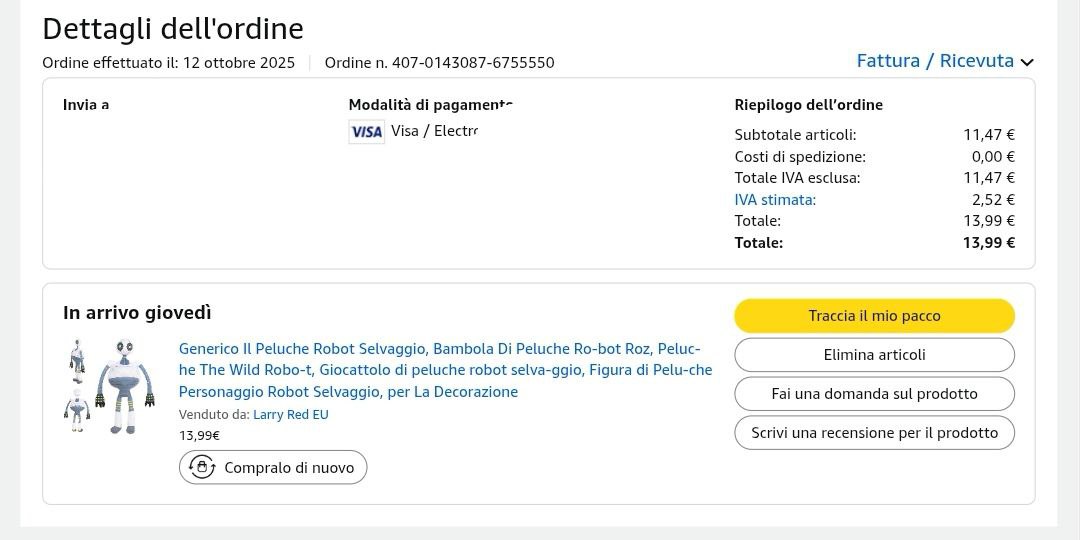
Task: Click the Elimina articoli button
Action: pos(874,355)
